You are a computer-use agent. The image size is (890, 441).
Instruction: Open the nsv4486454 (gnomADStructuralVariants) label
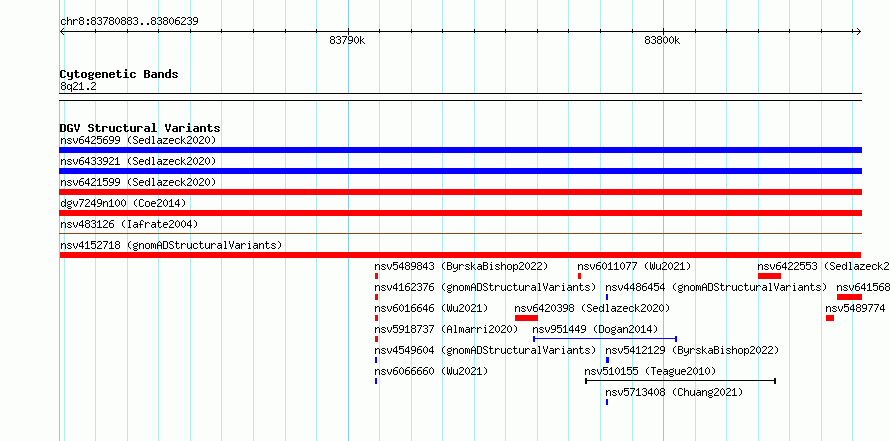click(x=716, y=287)
